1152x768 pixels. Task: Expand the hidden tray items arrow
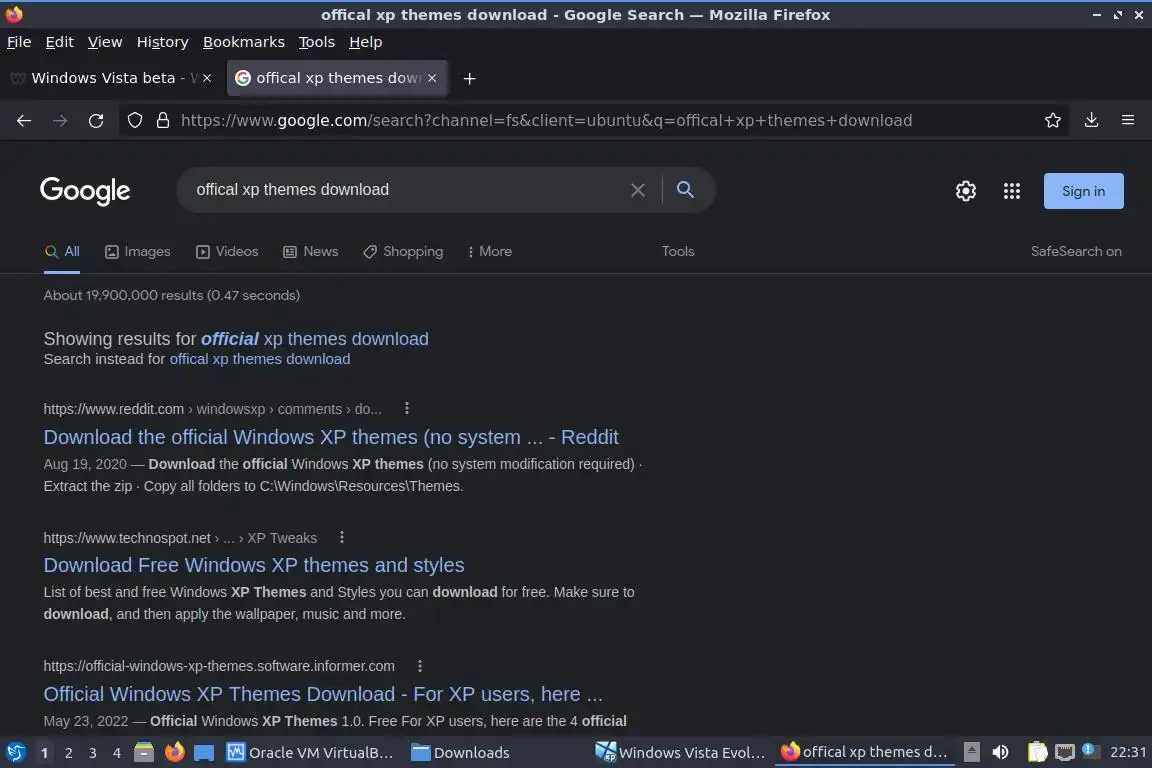pyautogui.click(x=971, y=753)
